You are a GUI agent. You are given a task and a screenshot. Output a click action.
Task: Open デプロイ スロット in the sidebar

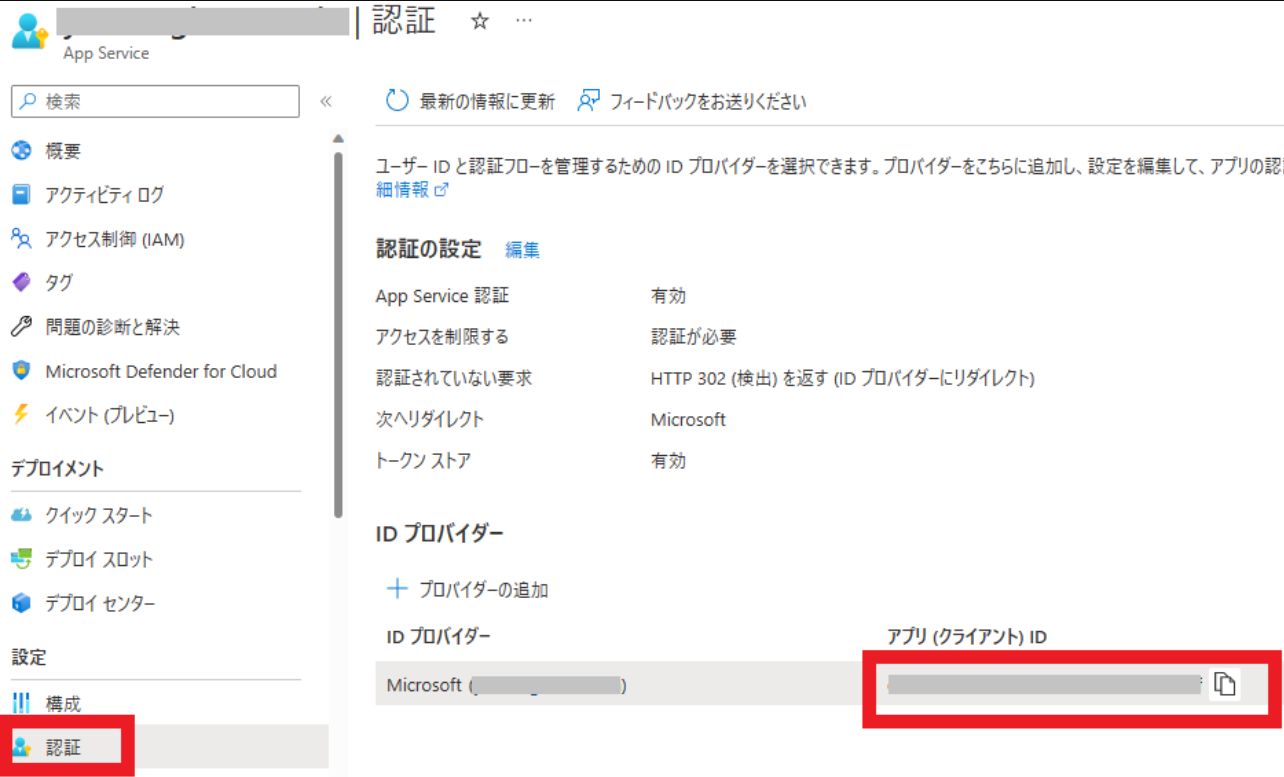point(98,559)
